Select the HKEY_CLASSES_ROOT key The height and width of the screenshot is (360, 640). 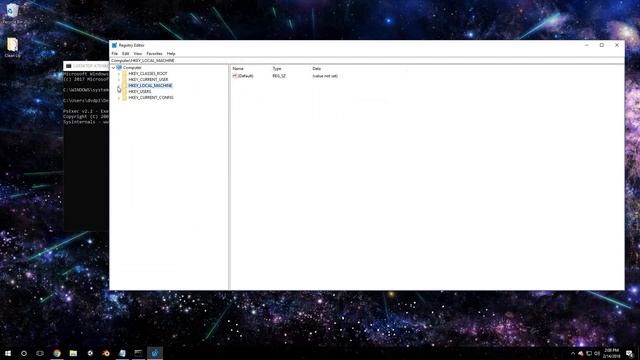pyautogui.click(x=148, y=74)
